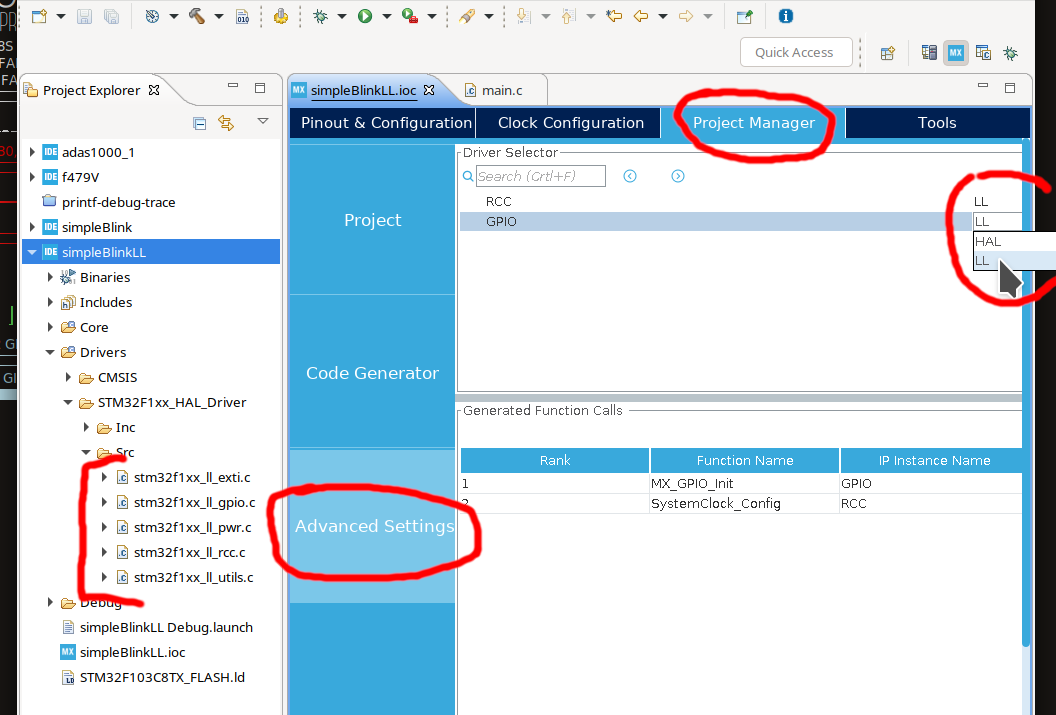Image resolution: width=1056 pixels, height=715 pixels.
Task: Select the simpleBlinkLL.ioc file in tree
Action: tap(132, 652)
